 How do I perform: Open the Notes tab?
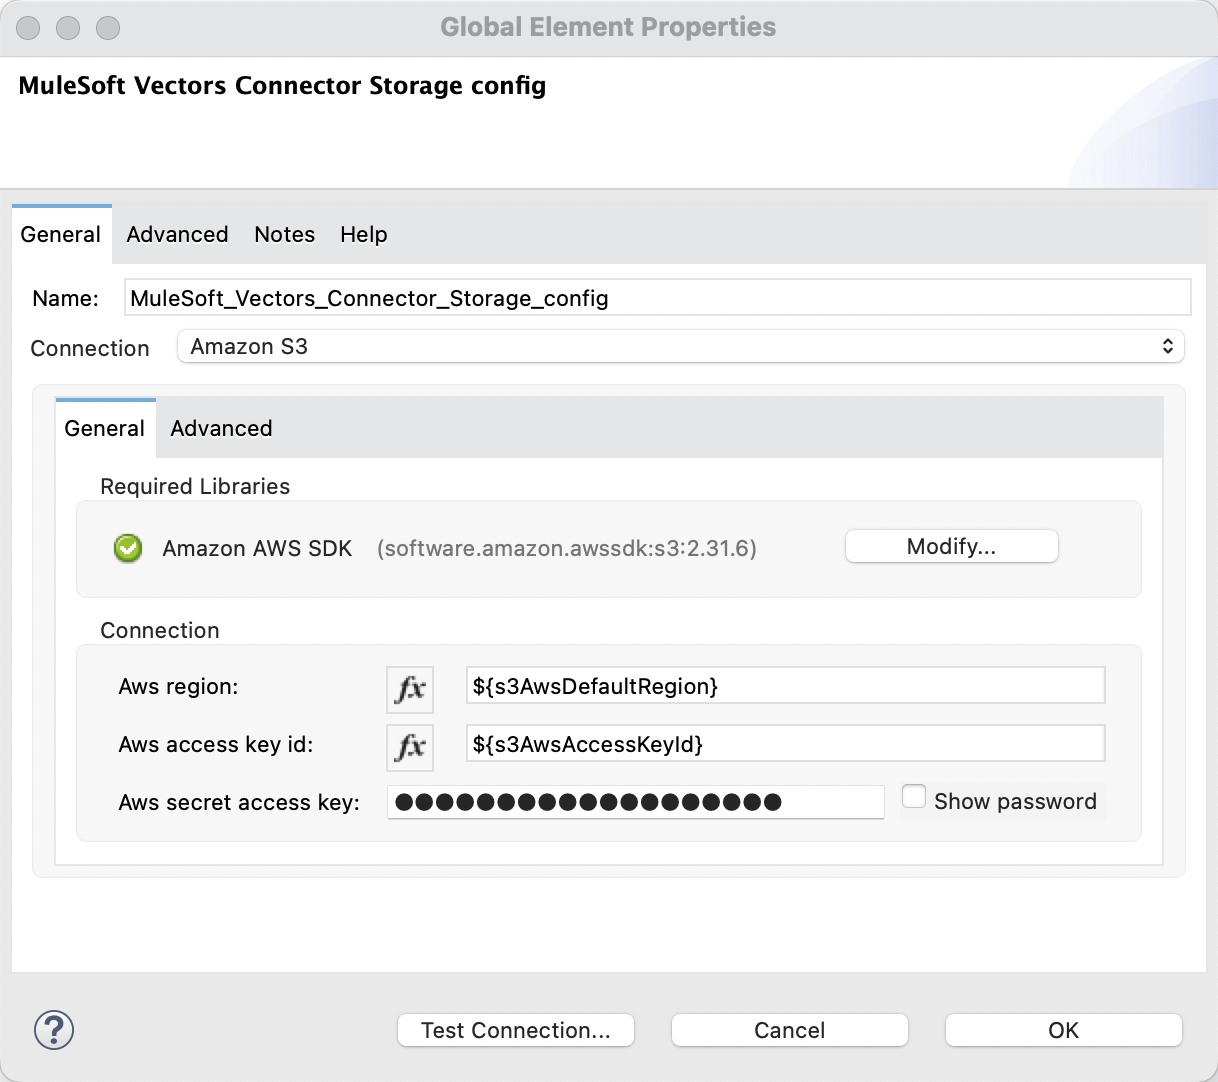[284, 234]
